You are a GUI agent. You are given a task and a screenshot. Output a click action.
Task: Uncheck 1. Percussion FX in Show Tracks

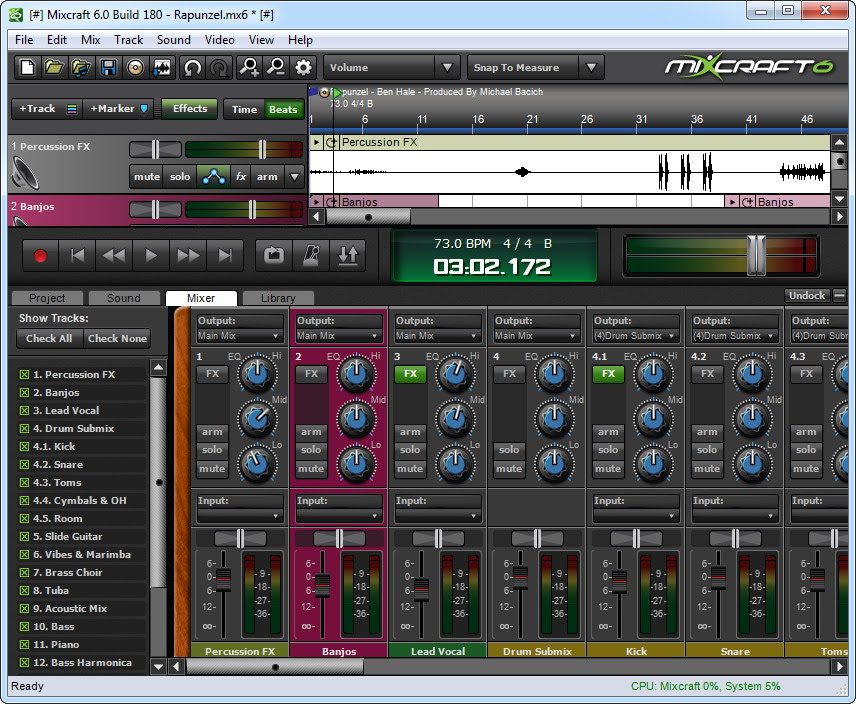24,374
